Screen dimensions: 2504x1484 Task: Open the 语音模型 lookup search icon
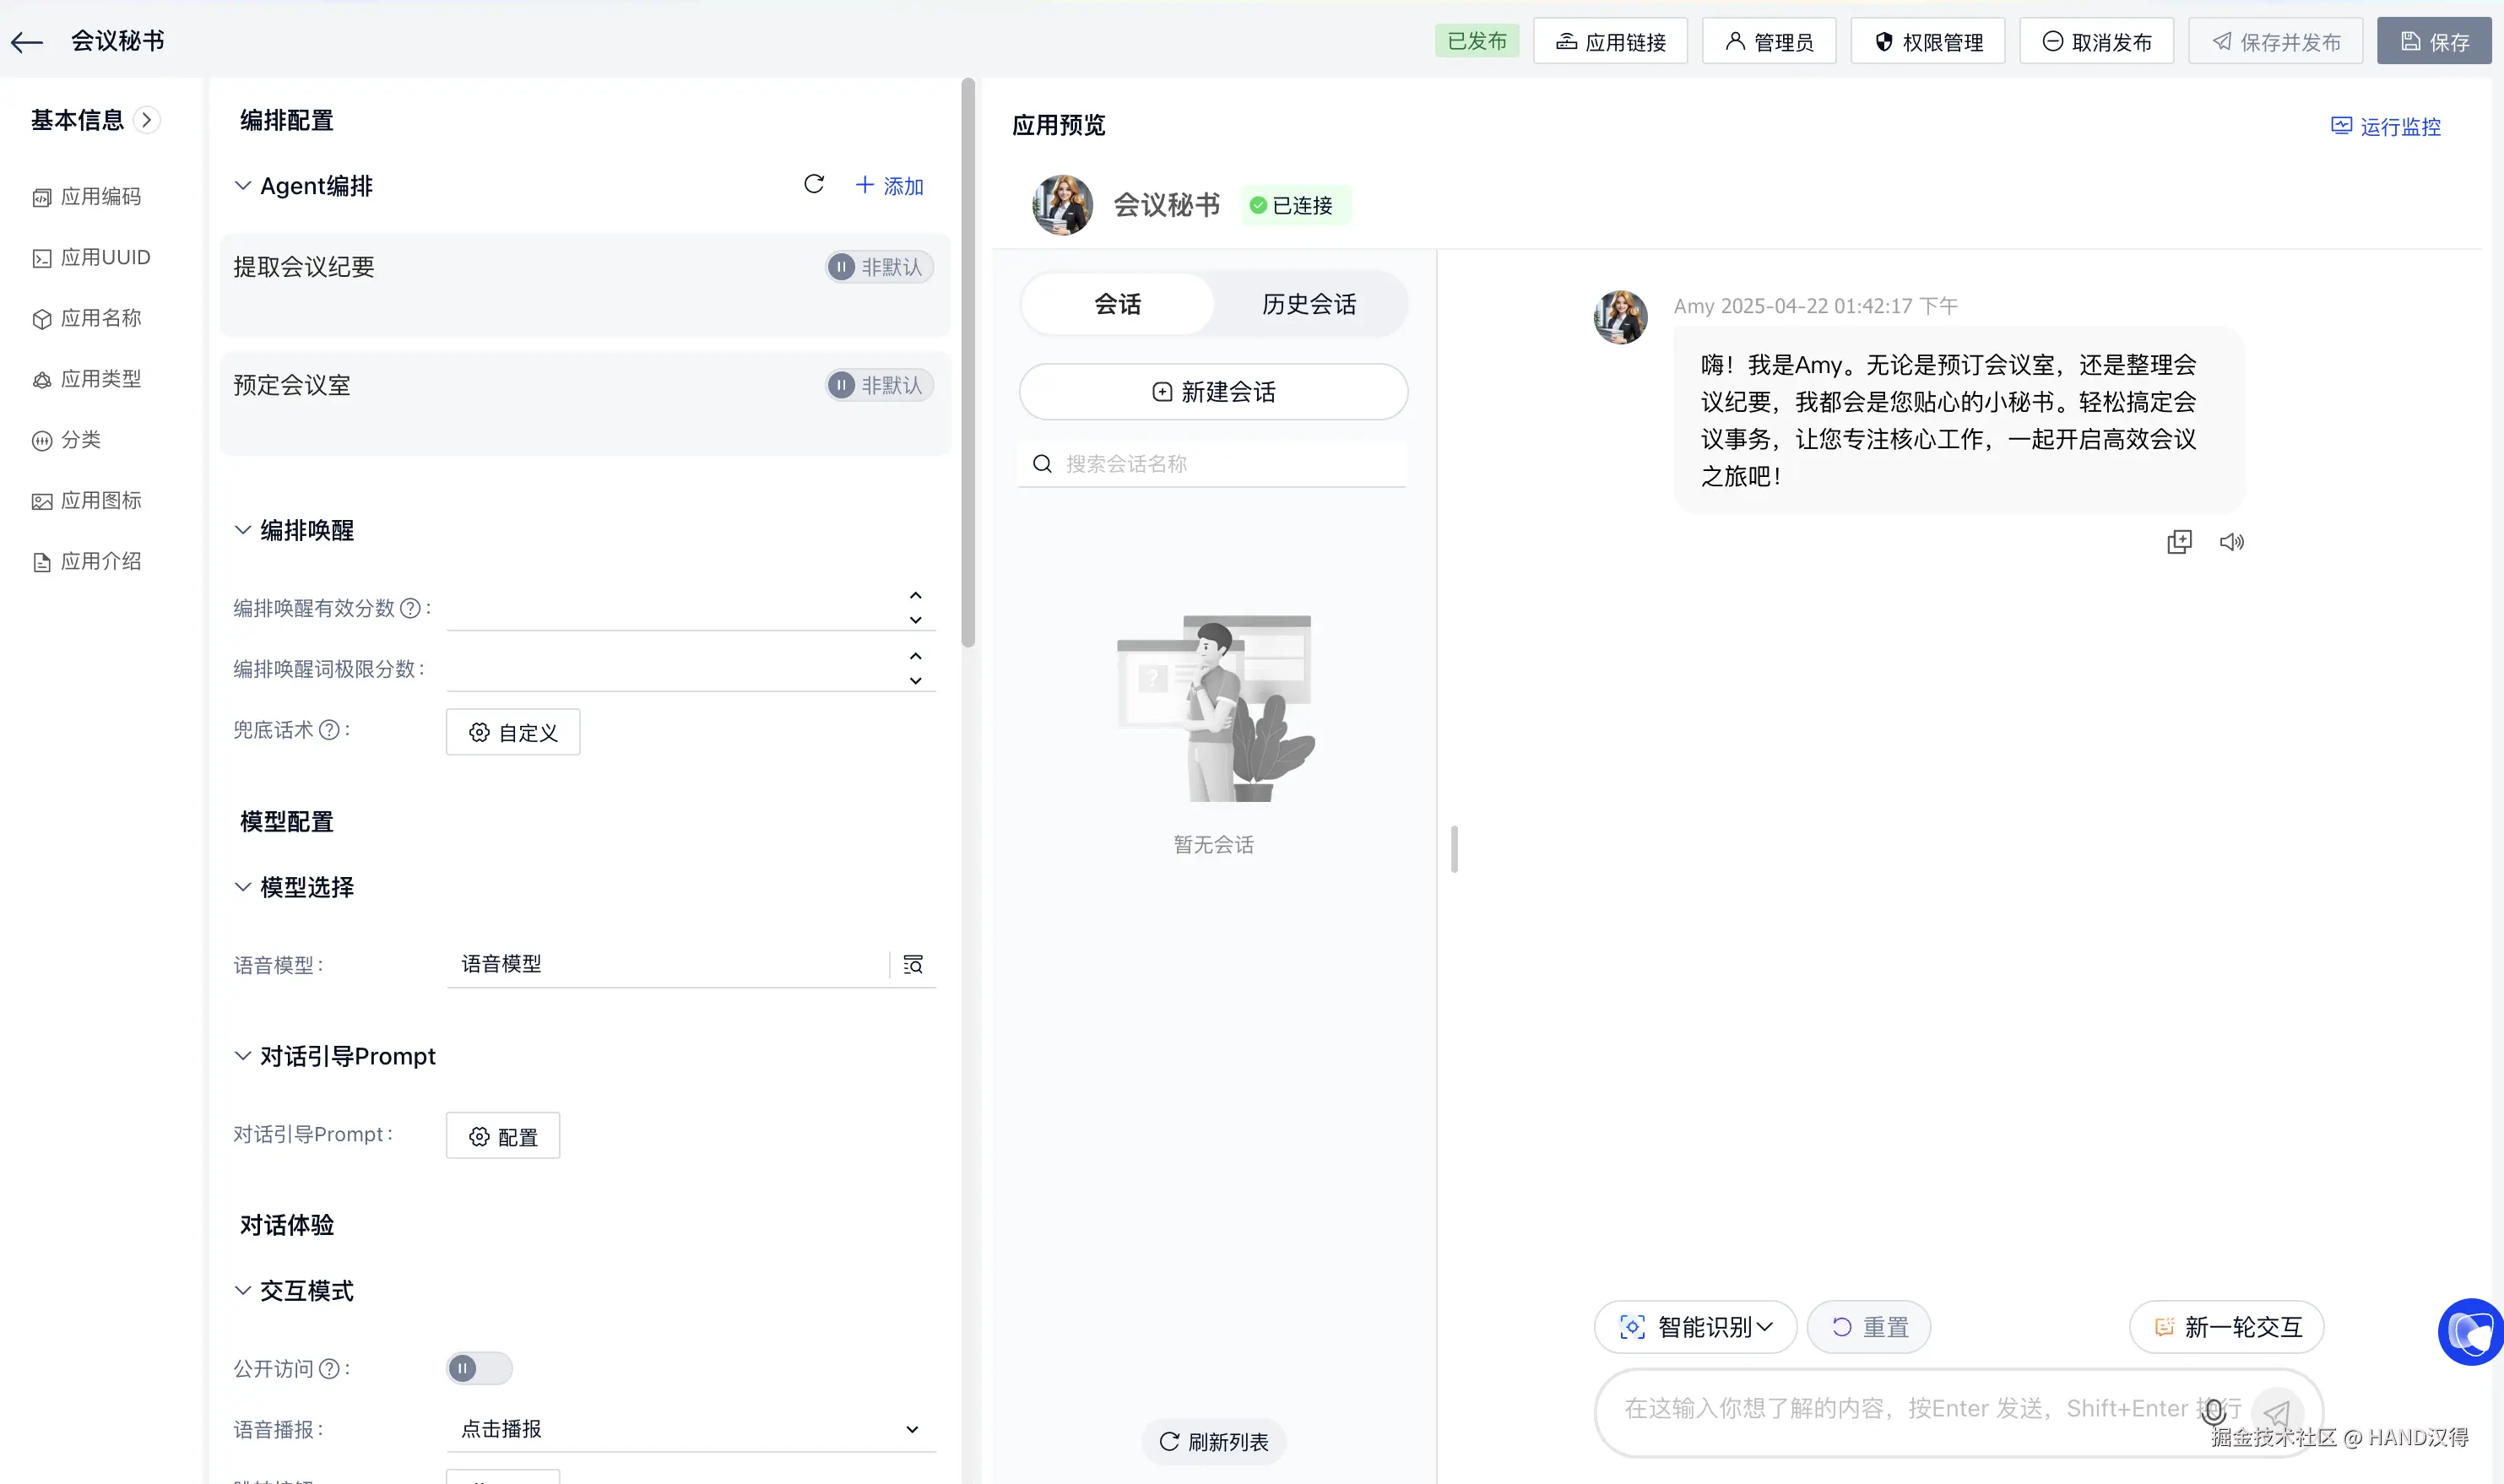tap(913, 964)
